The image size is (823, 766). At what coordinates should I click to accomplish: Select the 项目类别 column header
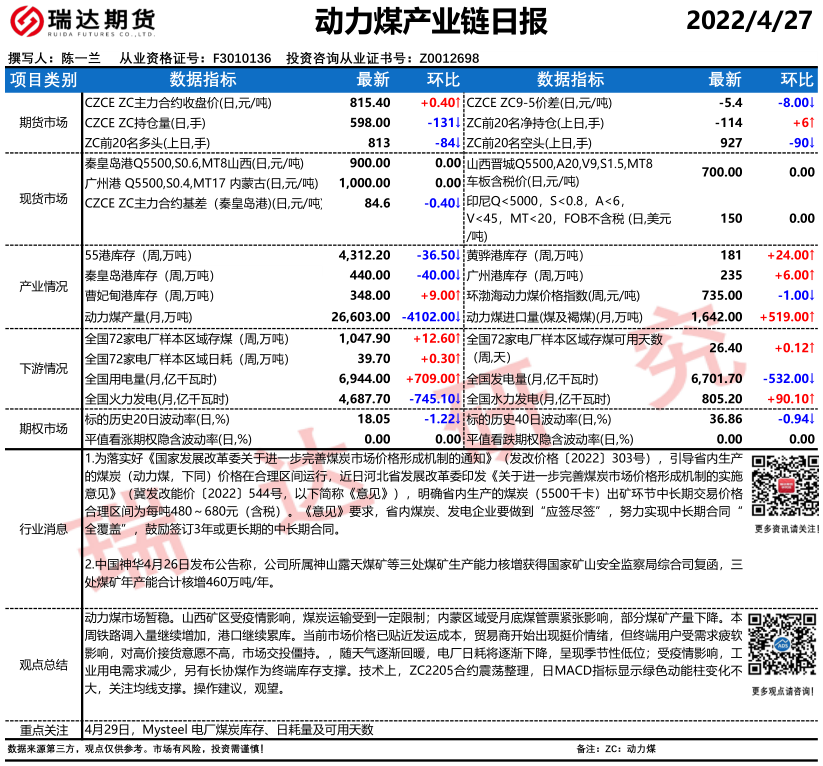pos(43,80)
